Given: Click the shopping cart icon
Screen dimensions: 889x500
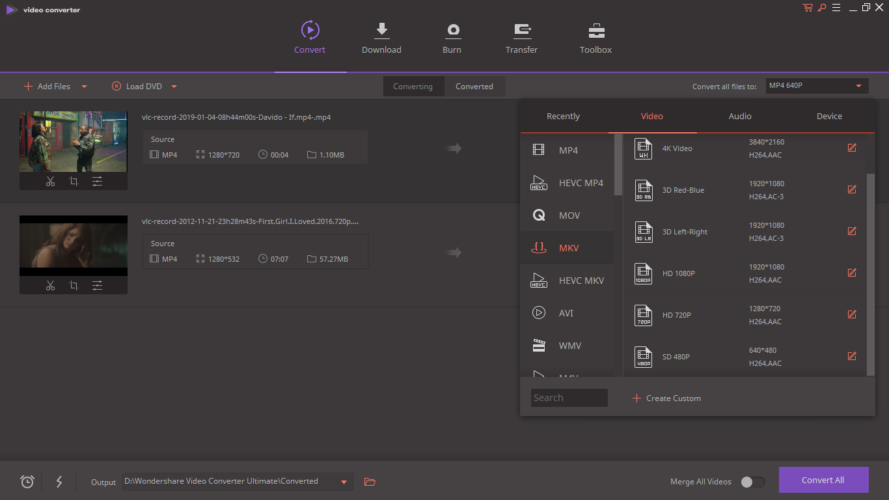Looking at the screenshot, I should click(807, 8).
